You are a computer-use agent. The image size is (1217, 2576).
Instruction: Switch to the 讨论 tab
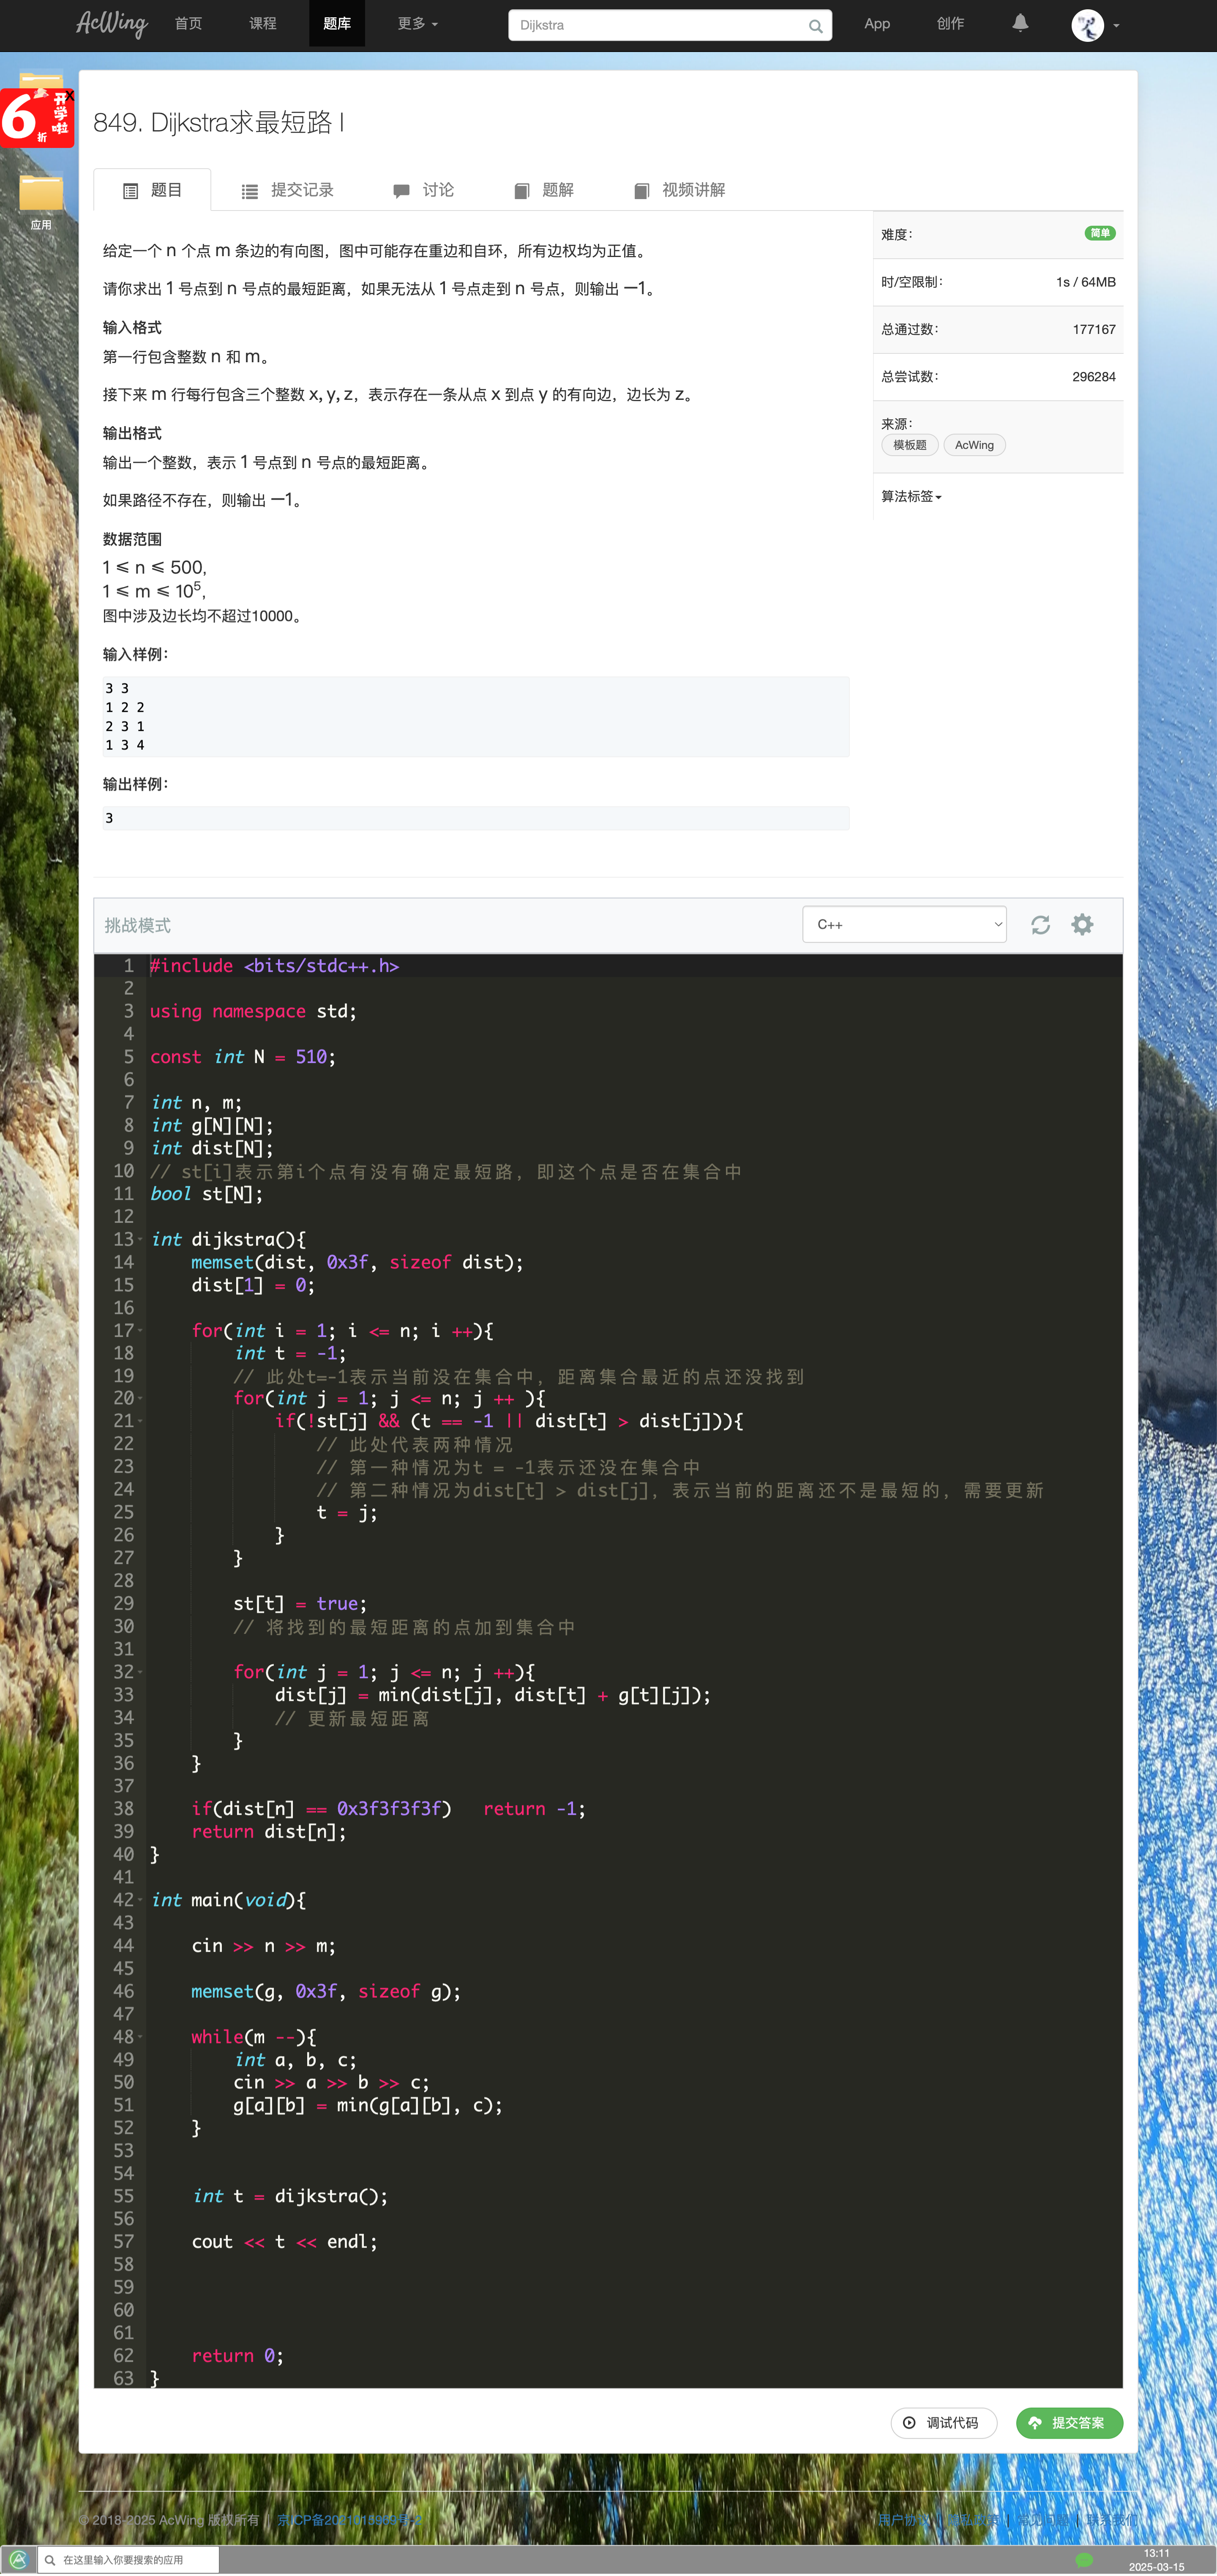(423, 190)
